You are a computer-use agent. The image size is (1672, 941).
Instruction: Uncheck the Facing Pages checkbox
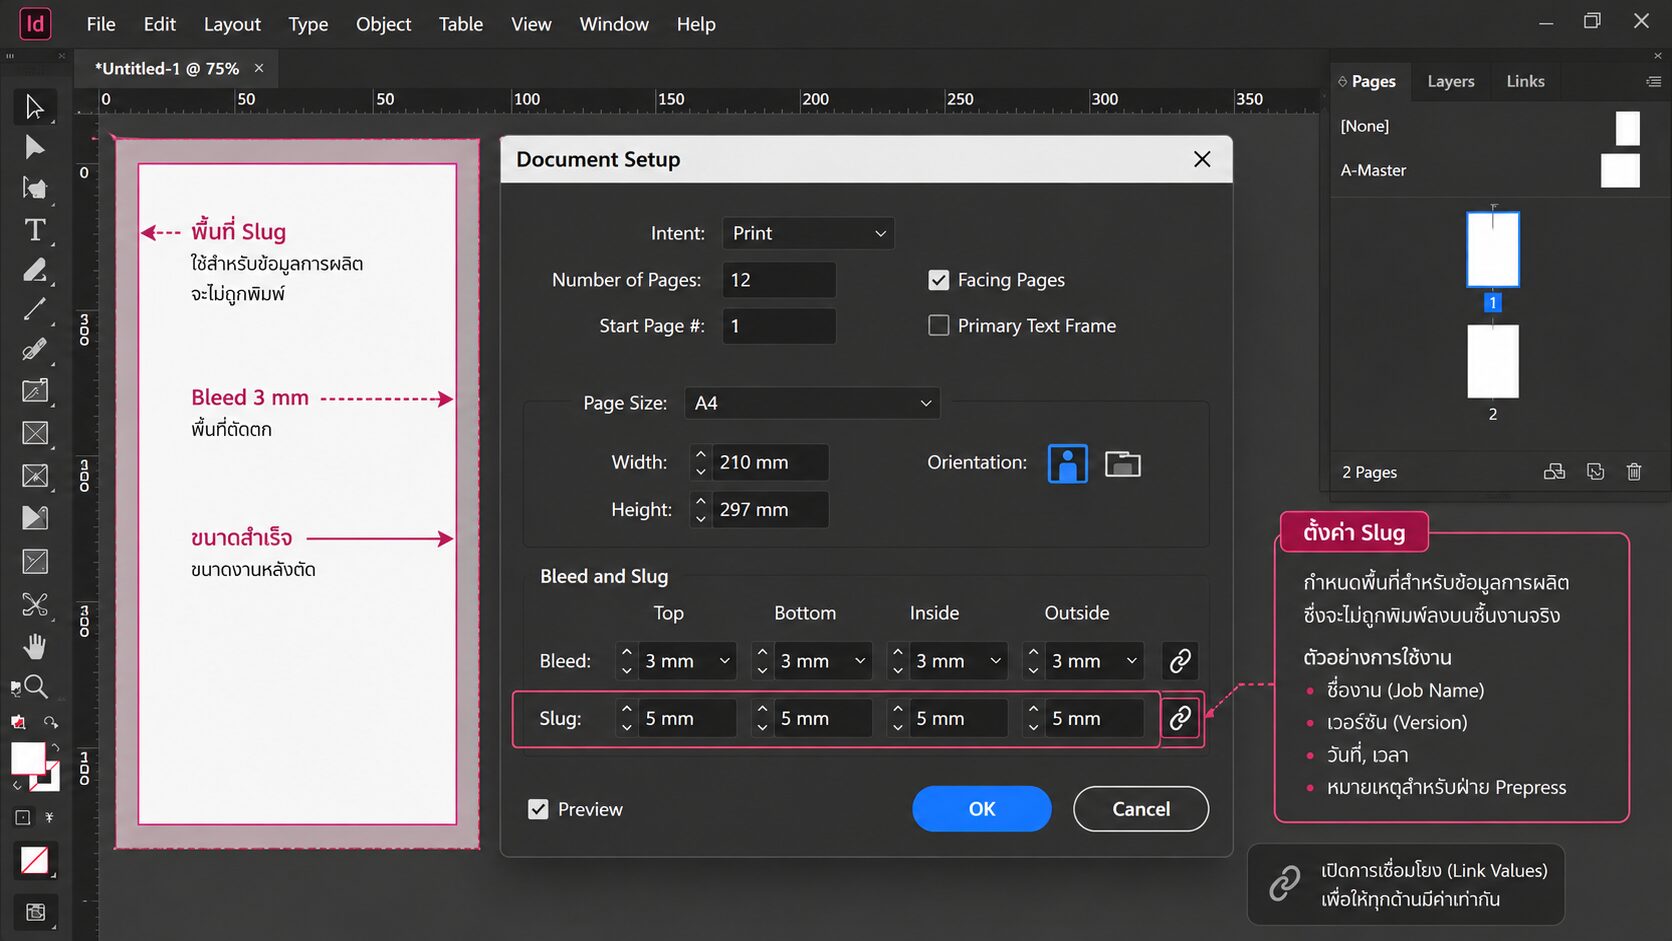pyautogui.click(x=938, y=280)
